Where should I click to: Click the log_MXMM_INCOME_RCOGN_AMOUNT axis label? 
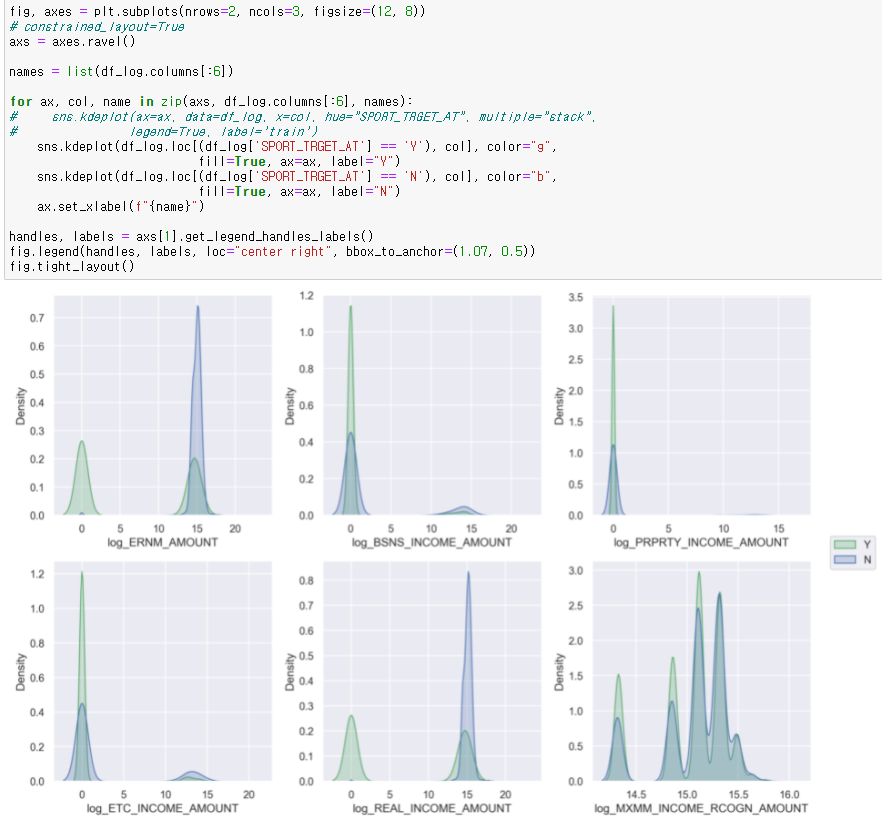[x=701, y=809]
